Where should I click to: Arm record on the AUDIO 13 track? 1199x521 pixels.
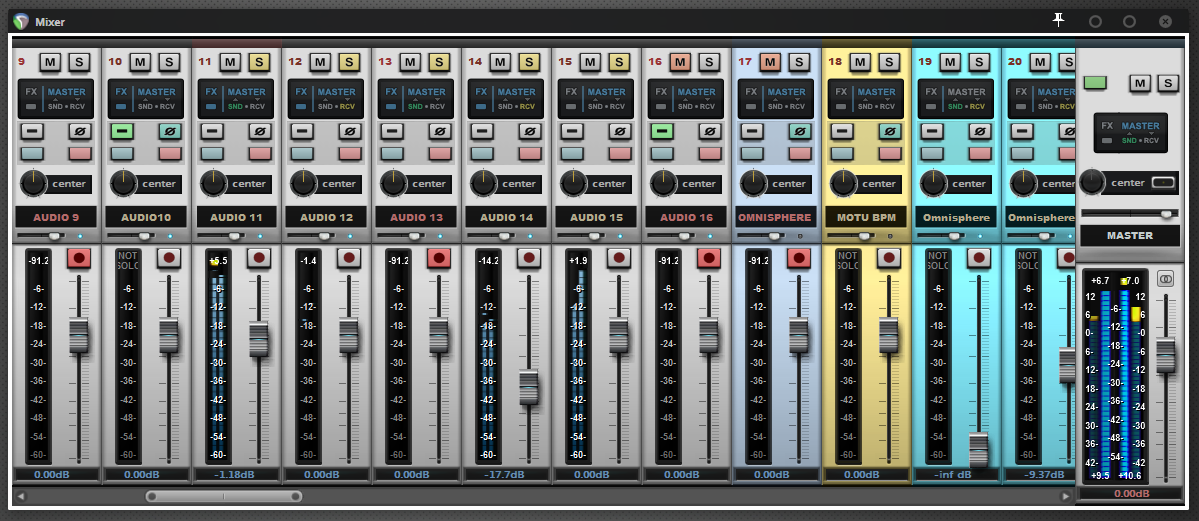(x=438, y=259)
